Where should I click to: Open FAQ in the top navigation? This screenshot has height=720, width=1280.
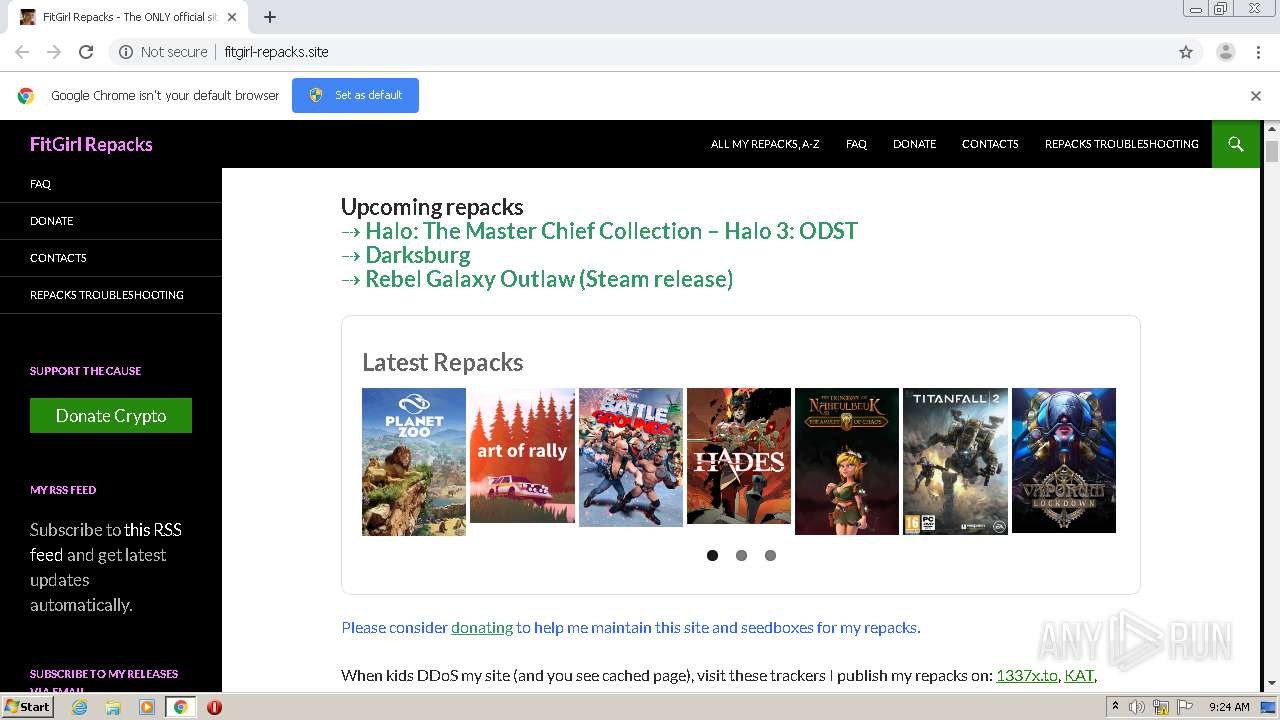coord(856,144)
